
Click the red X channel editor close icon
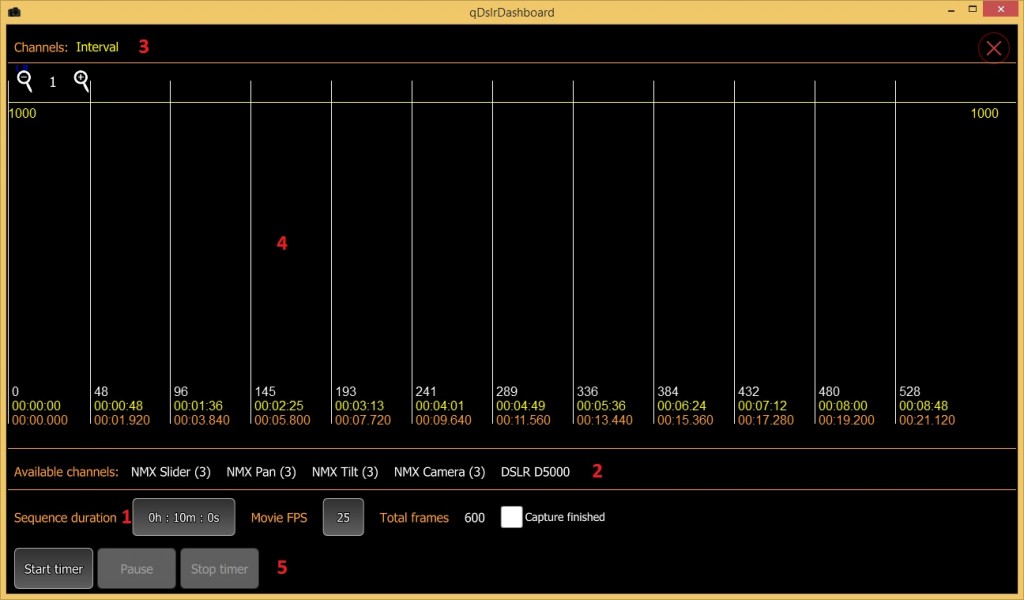(993, 47)
